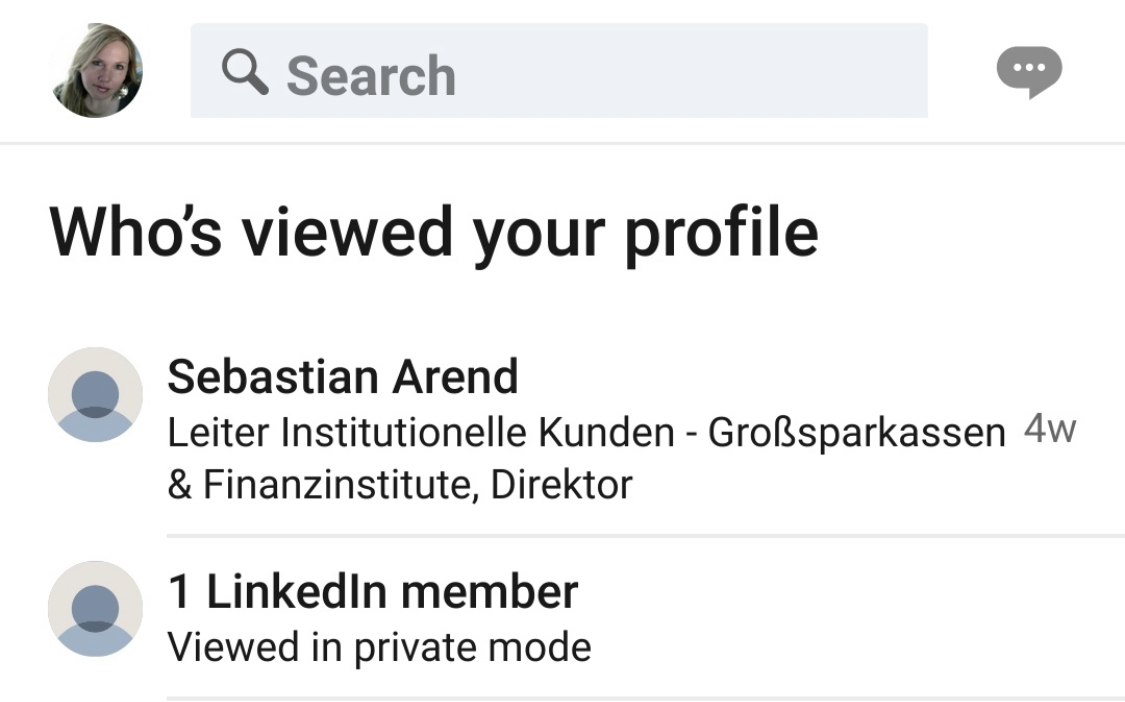Tap the magnifying glass search icon
The image size is (1125, 702).
[x=245, y=72]
